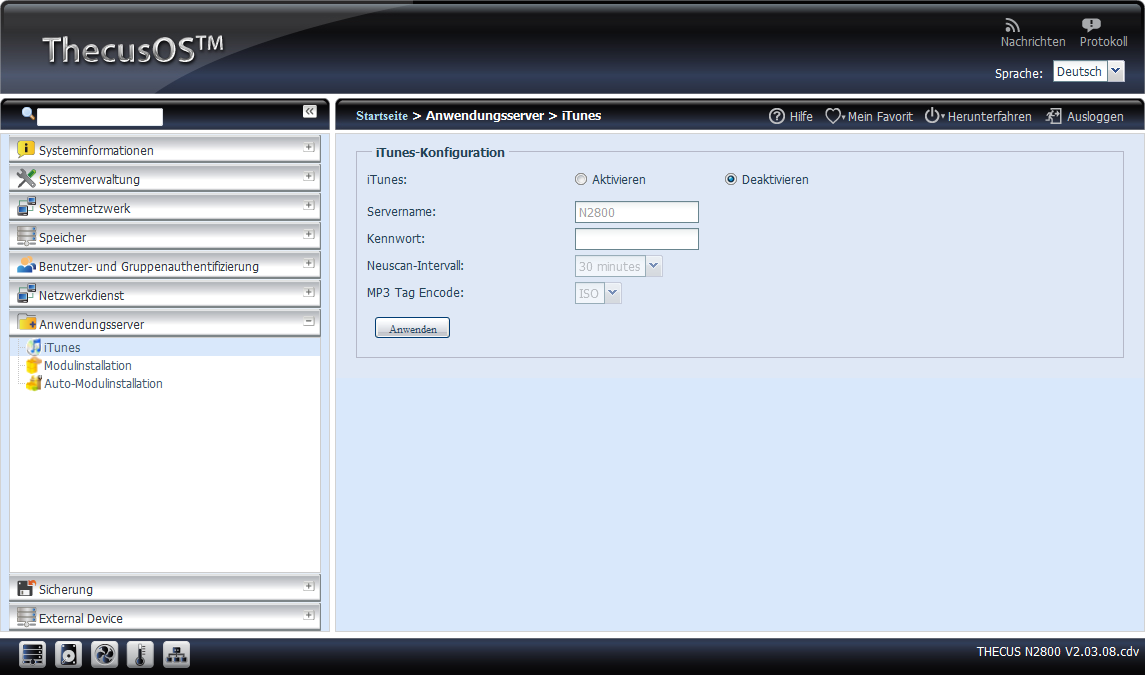The width and height of the screenshot is (1145, 675).
Task: Open fan status icon in bottom bar
Action: pyautogui.click(x=104, y=655)
